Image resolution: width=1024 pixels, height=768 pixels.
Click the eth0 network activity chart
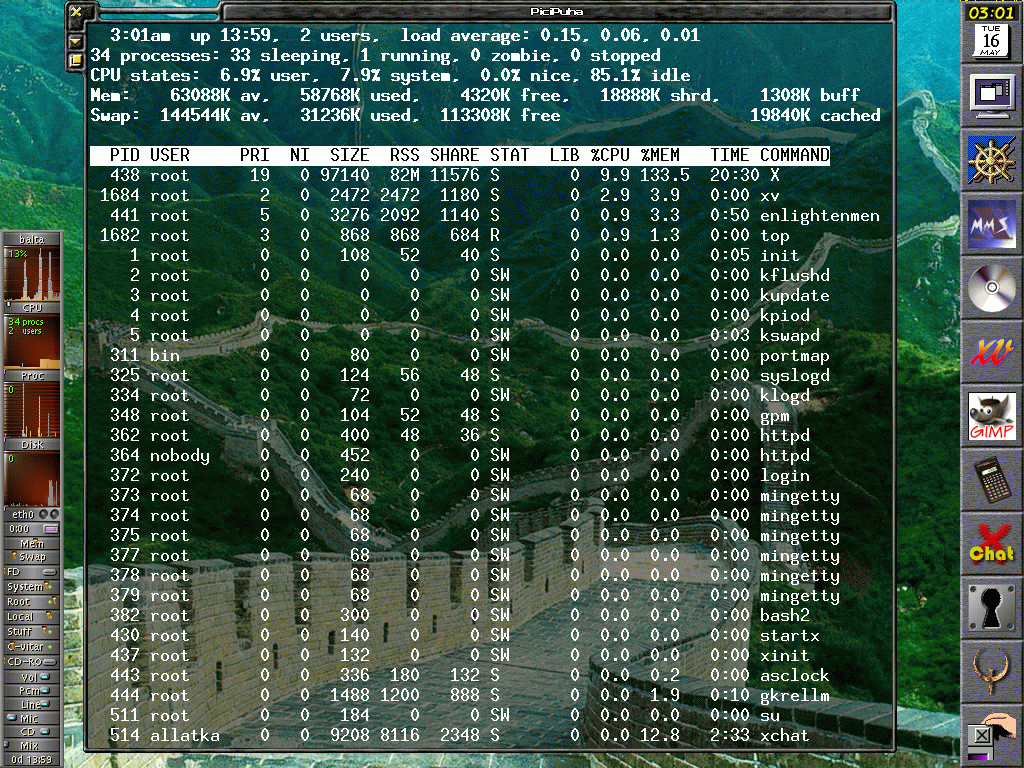32,479
